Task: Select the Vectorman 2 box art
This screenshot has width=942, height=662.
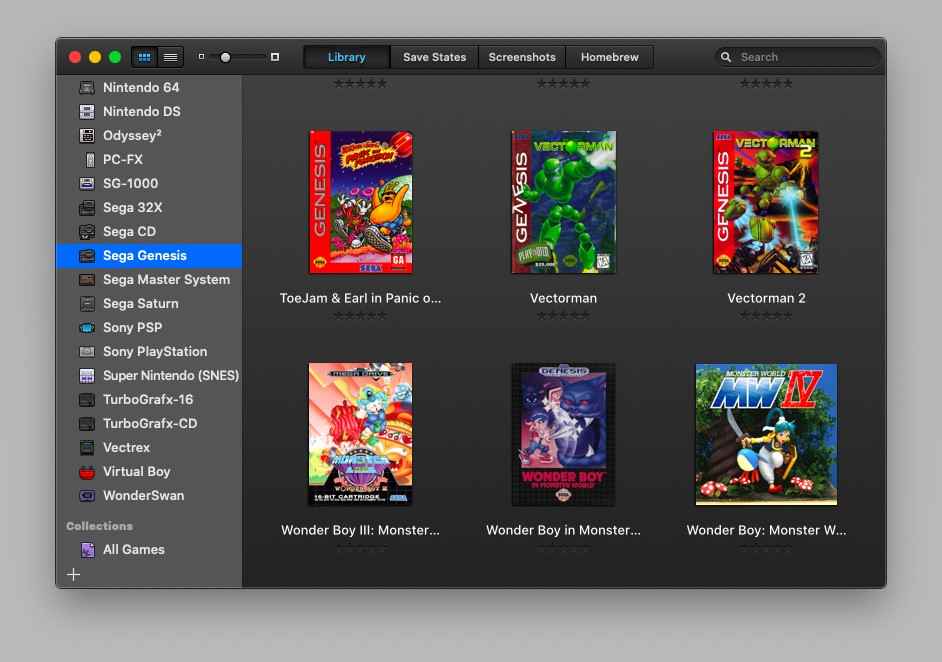Action: pos(766,202)
